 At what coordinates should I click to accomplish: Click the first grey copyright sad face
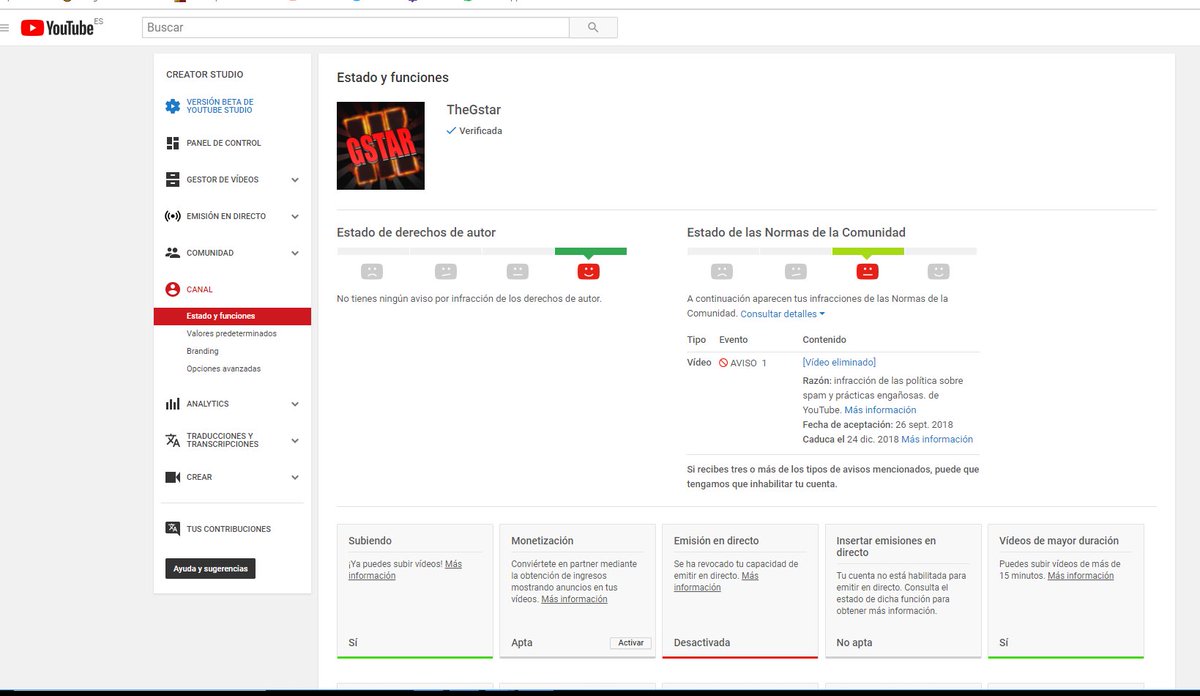pyautogui.click(x=372, y=271)
